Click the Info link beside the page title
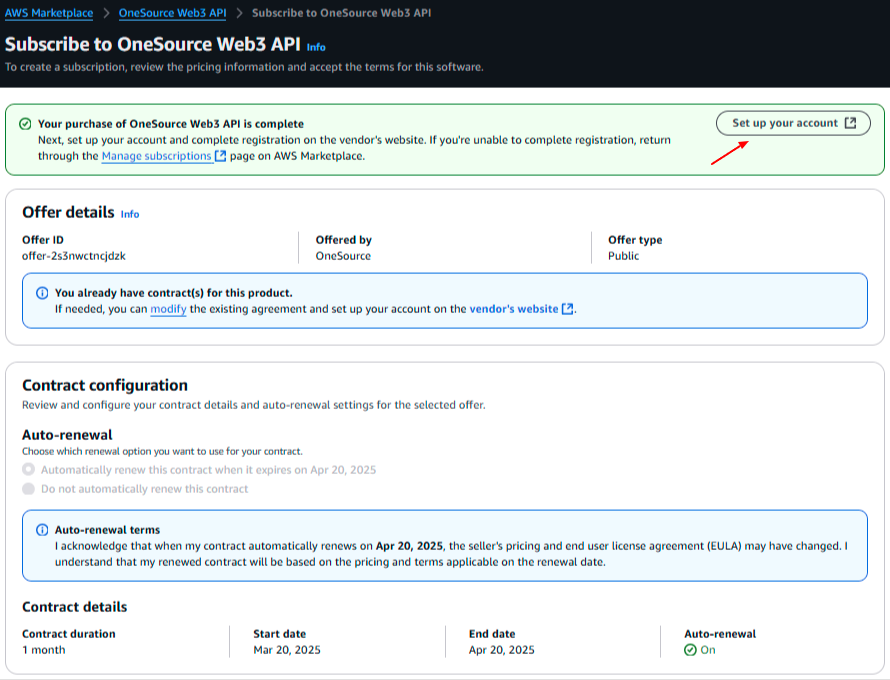Screen dimensions: 890x680 316,47
